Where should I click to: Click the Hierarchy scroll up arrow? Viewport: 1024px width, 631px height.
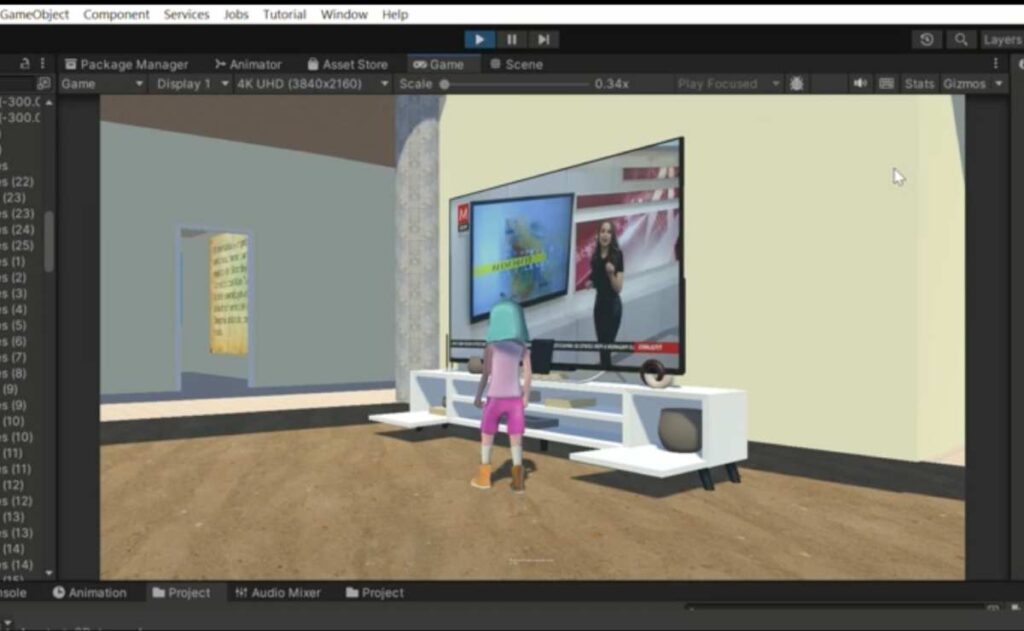coord(49,103)
